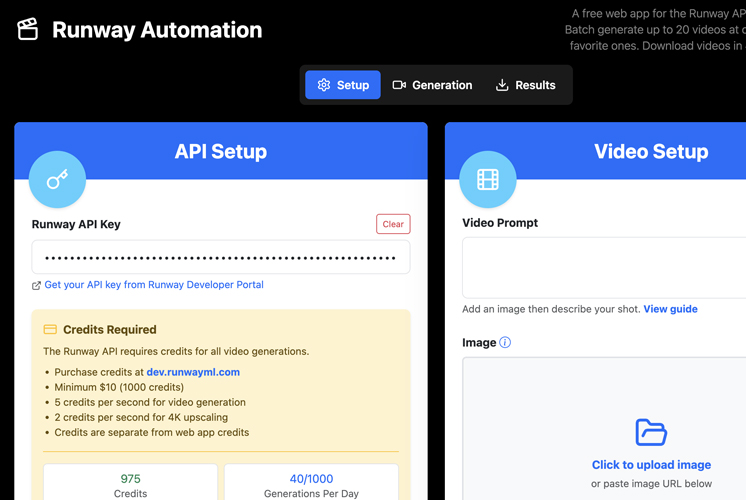Click into the Video Prompt text box
The image size is (746, 500).
604,267
